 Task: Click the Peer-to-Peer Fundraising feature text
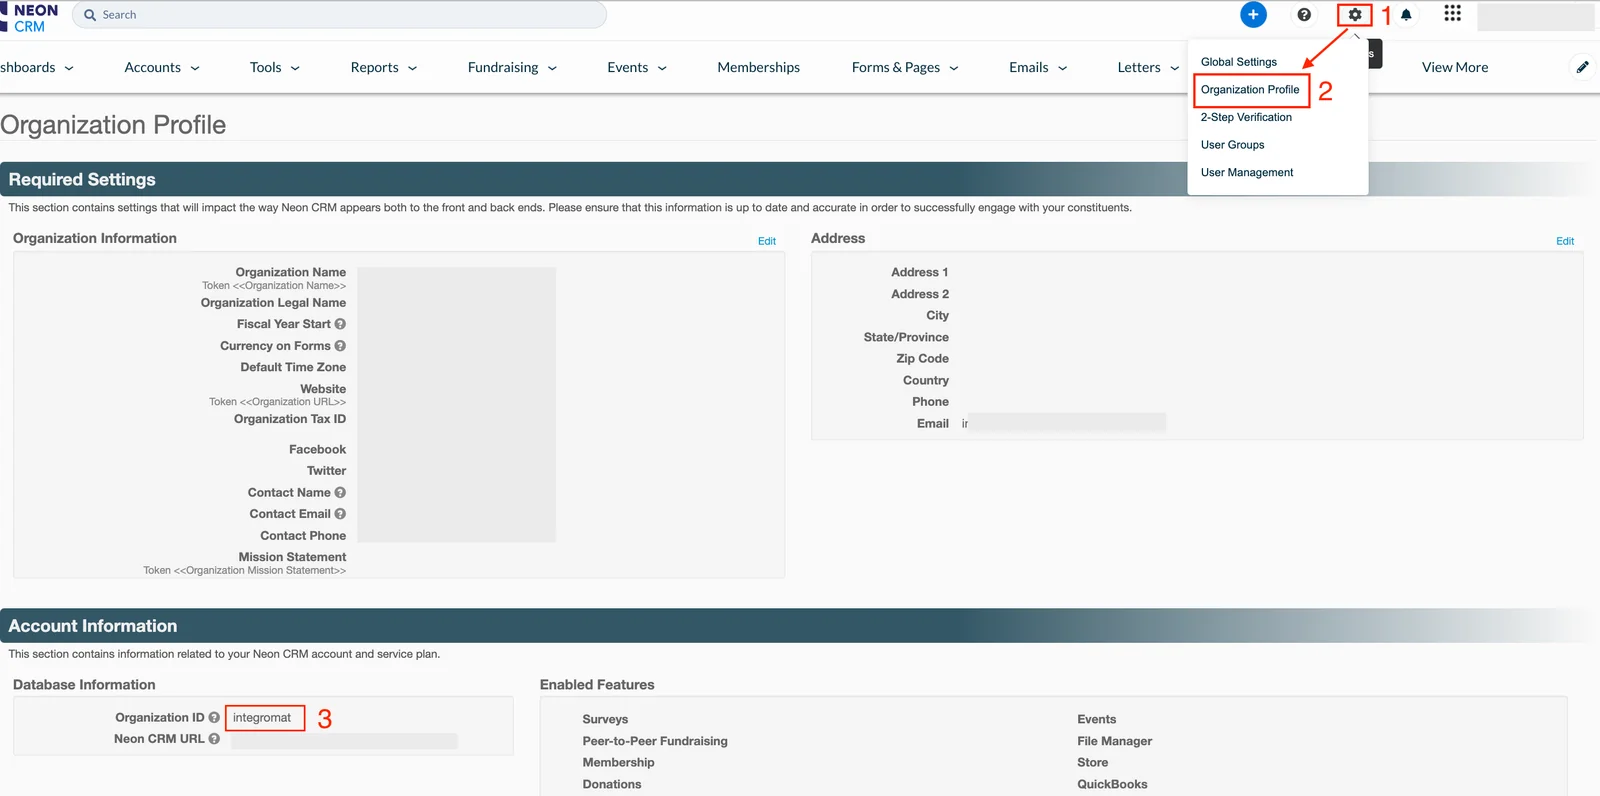point(655,741)
